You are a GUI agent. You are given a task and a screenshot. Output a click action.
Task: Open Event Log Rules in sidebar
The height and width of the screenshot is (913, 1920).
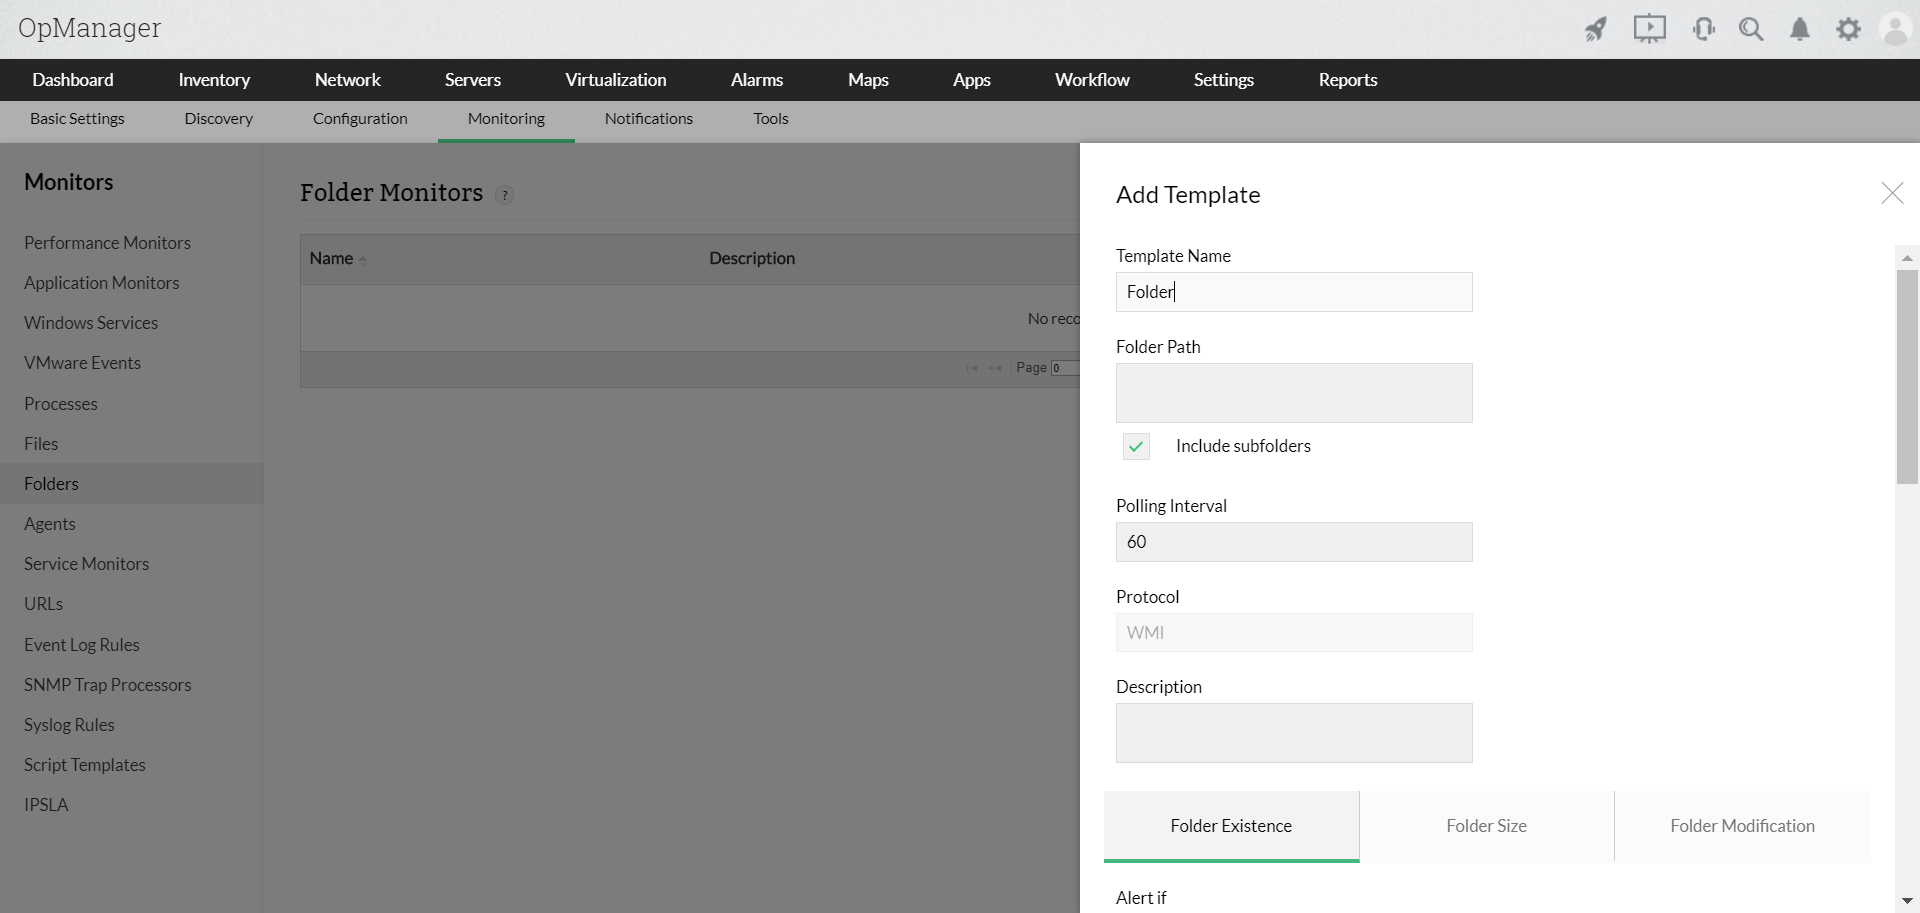tap(82, 645)
